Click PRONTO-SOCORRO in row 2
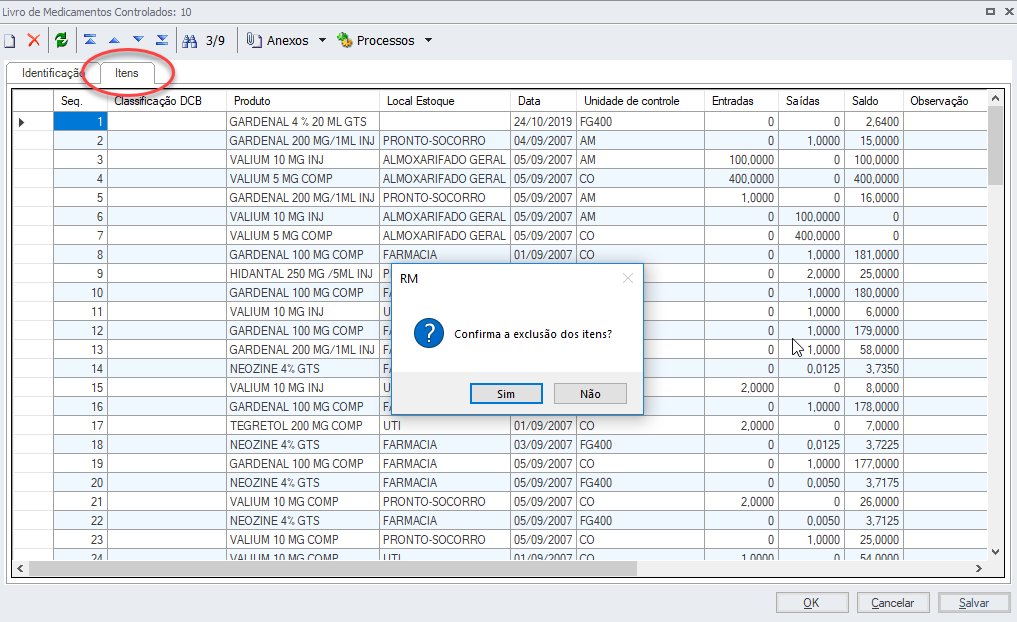Viewport: 1017px width, 622px height. click(444, 141)
